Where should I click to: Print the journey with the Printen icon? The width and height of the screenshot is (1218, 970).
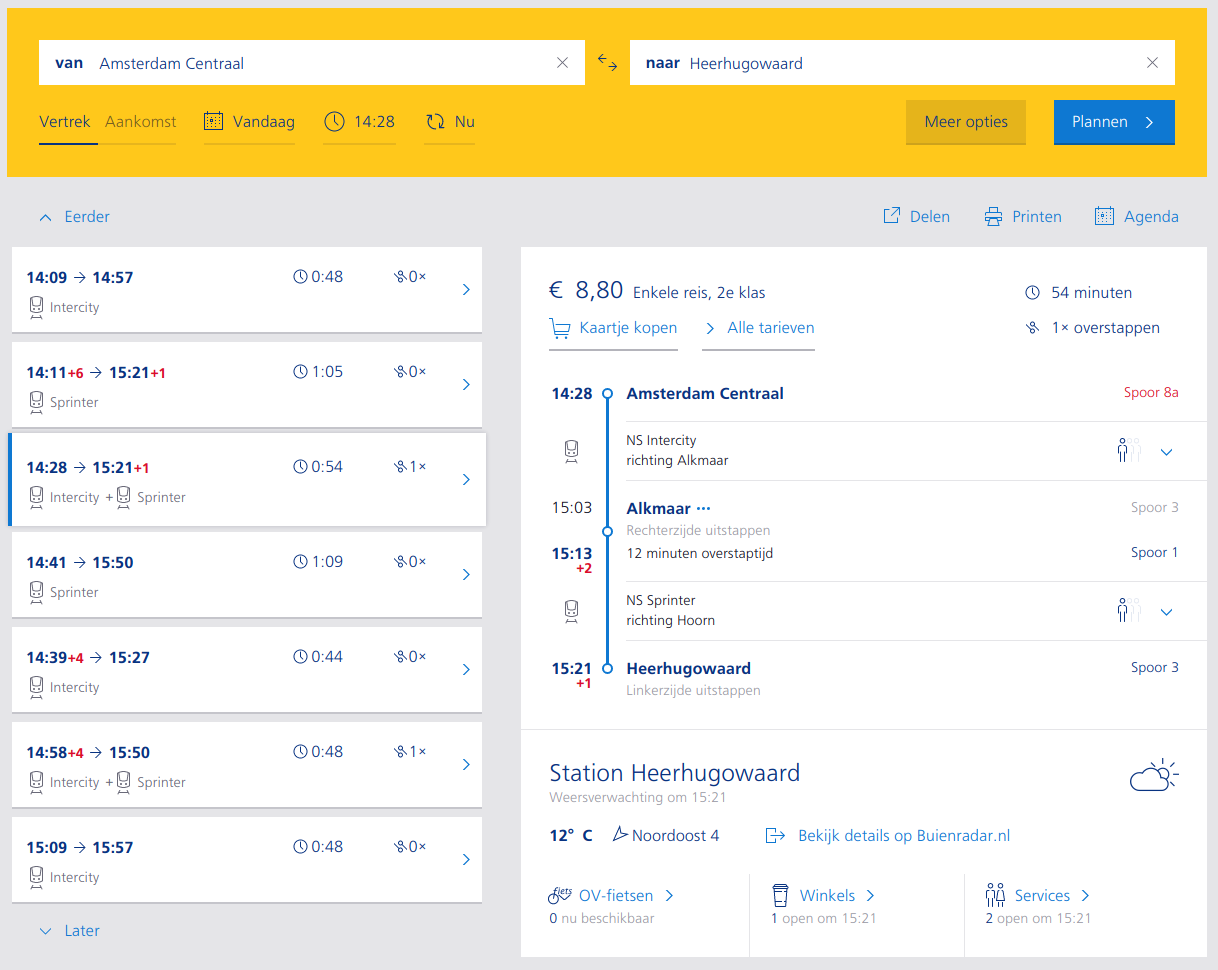(993, 216)
